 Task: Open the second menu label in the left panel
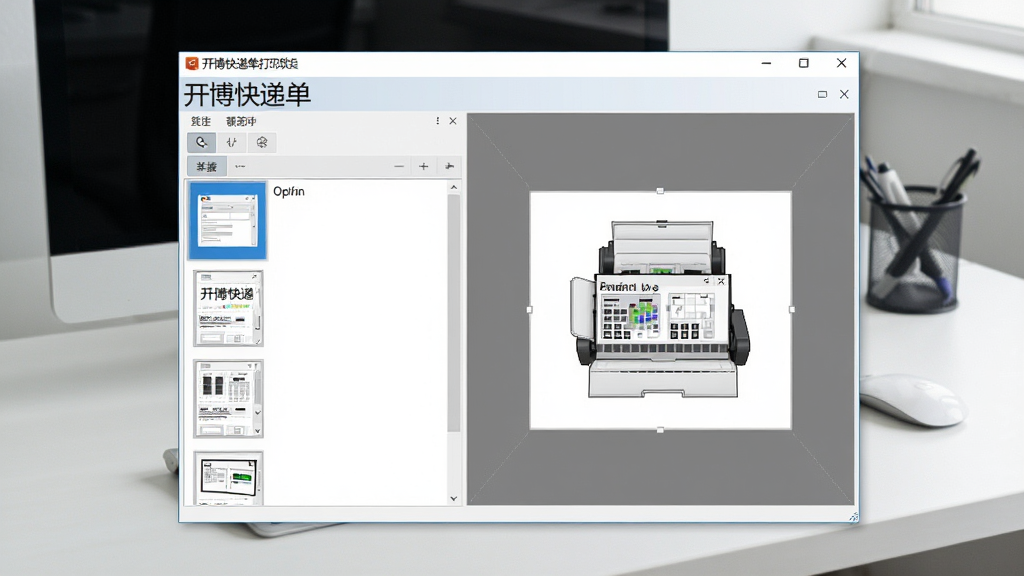[x=241, y=121]
